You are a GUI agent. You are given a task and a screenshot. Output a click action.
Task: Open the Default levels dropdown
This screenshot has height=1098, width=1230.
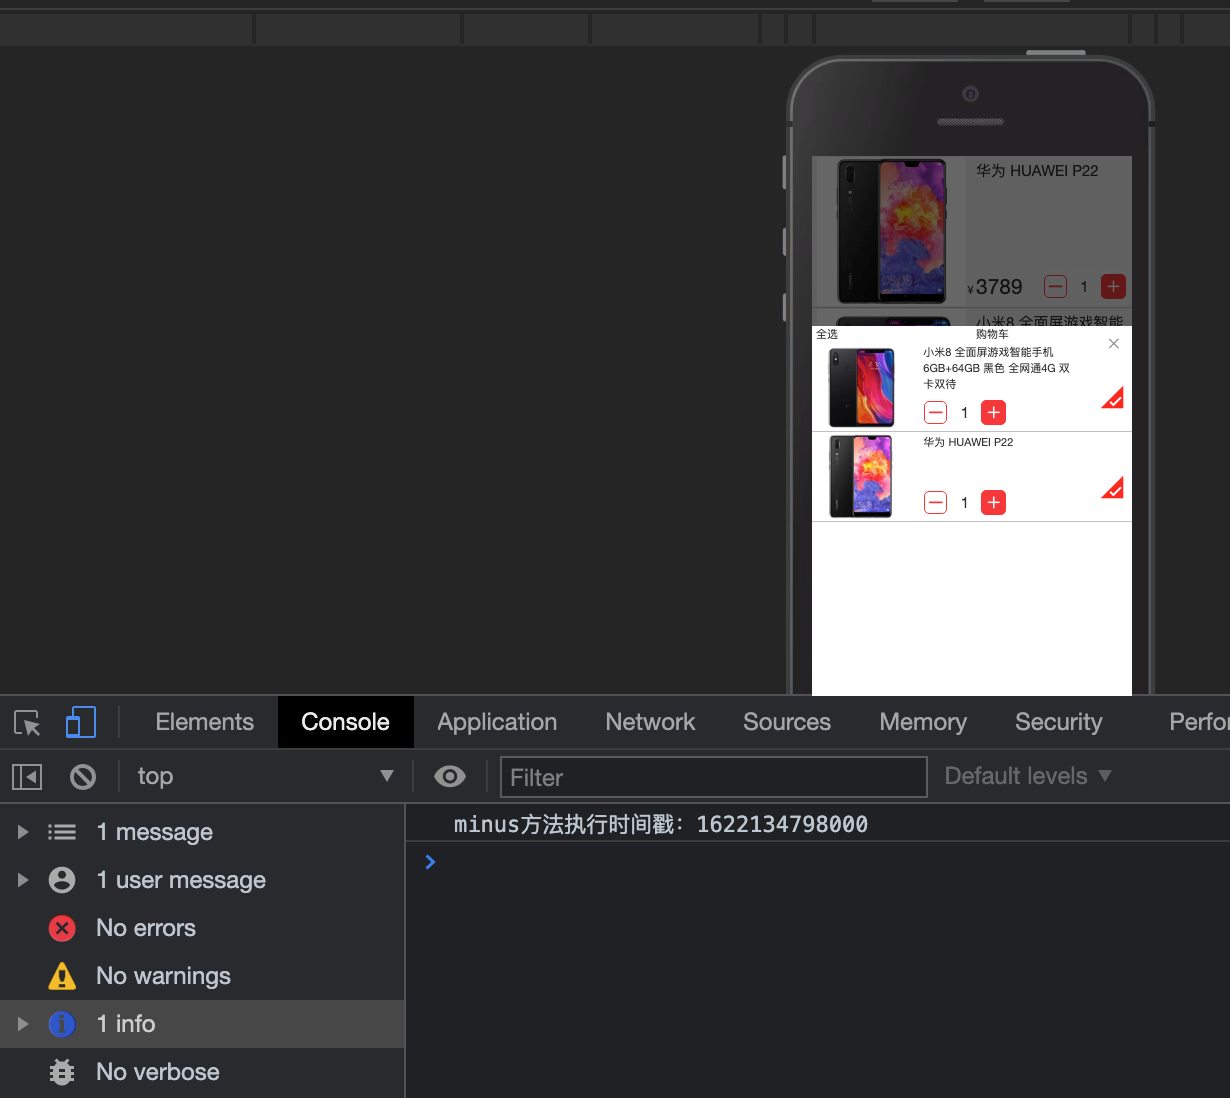[1028, 776]
